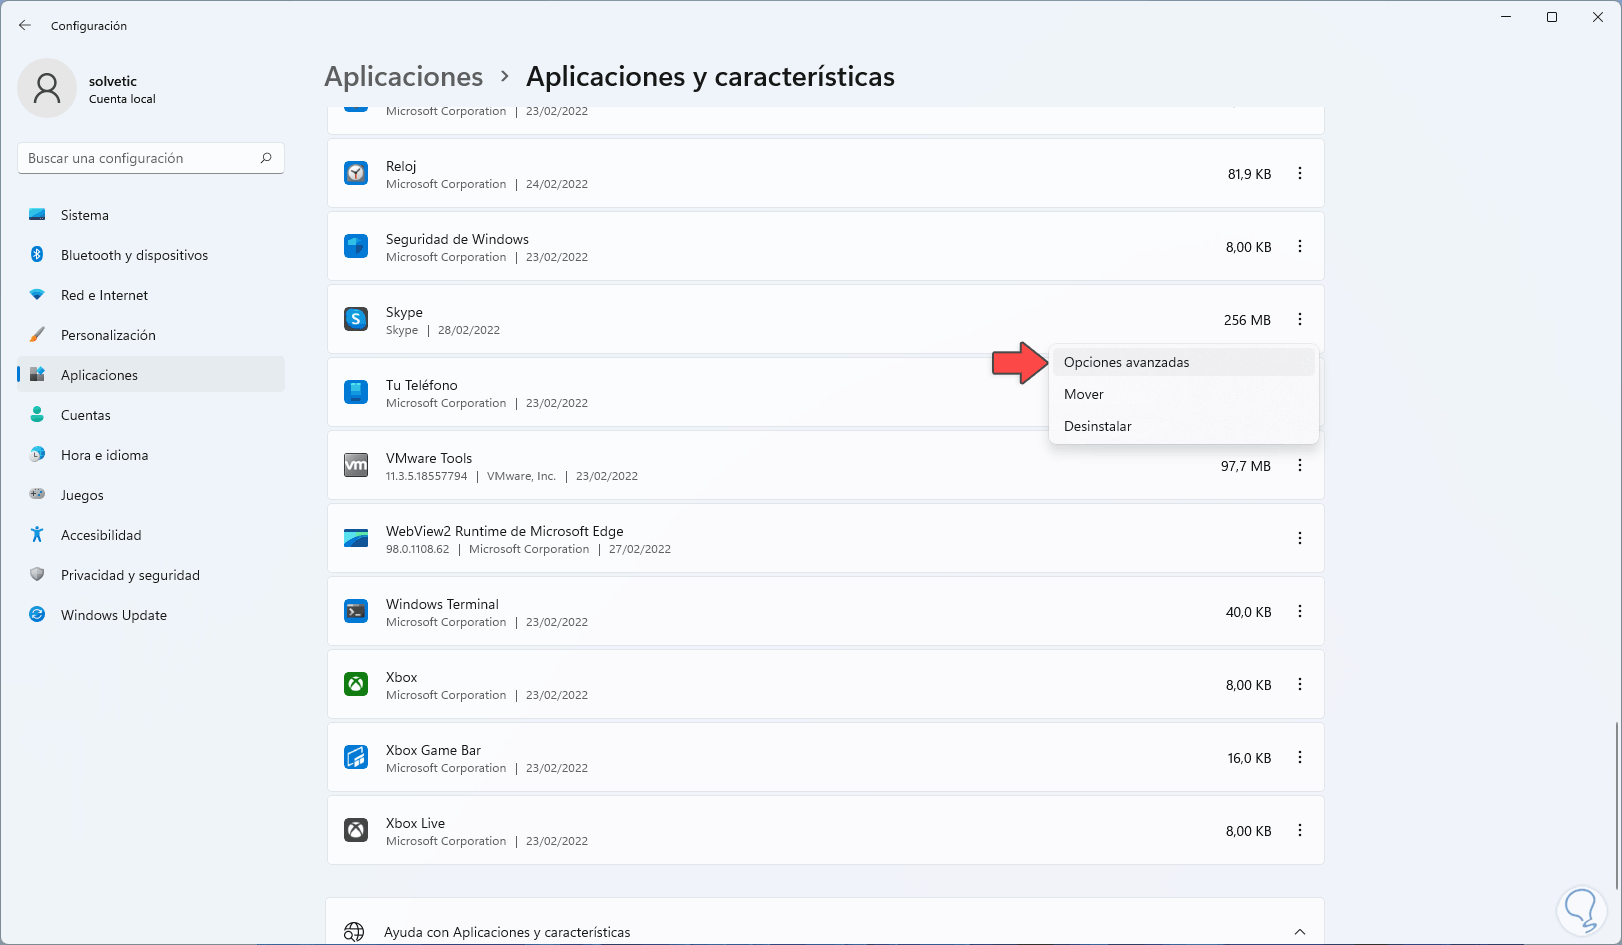Click the Reloj clock icon

[356, 173]
